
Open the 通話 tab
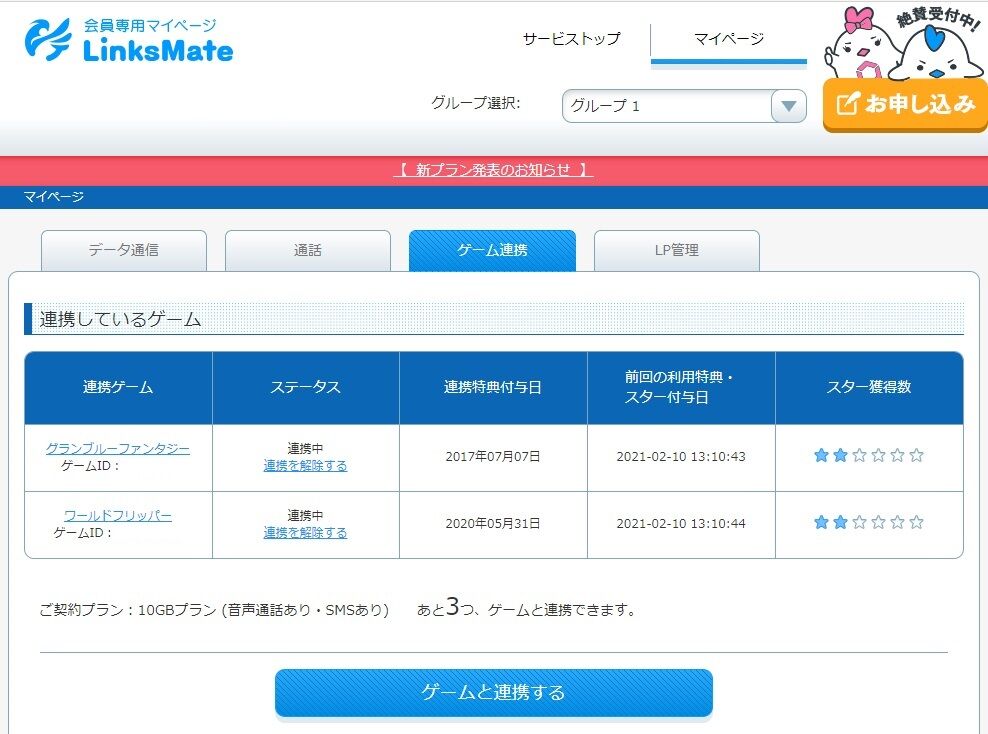click(307, 250)
